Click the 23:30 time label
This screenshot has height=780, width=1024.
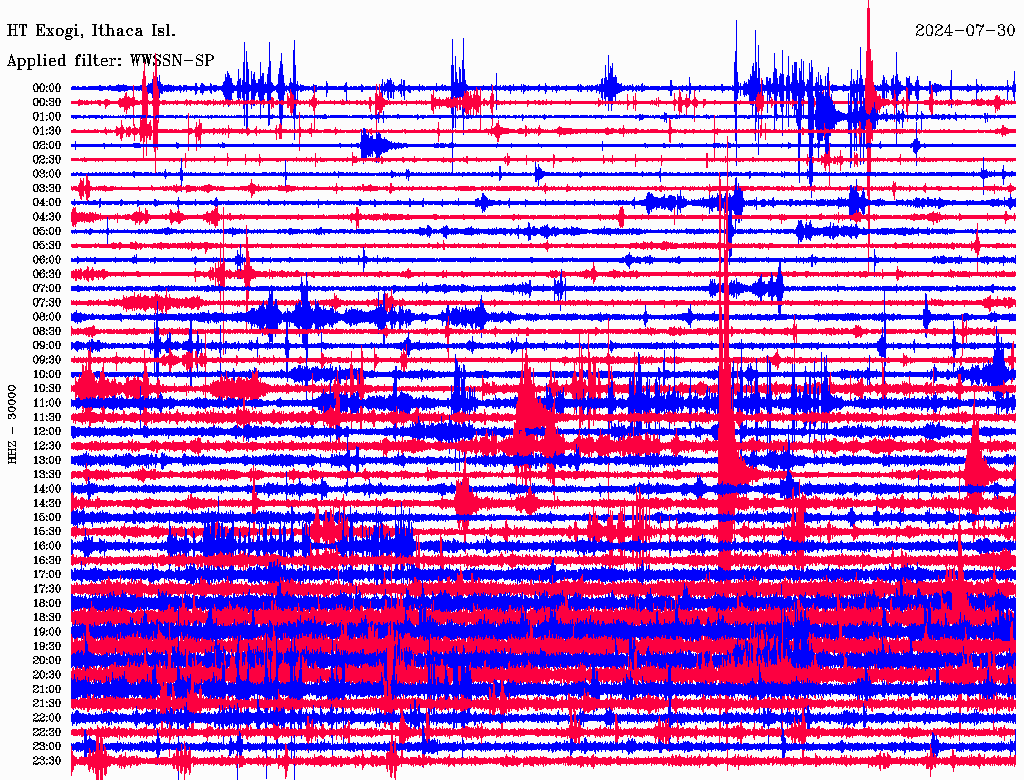[47, 760]
